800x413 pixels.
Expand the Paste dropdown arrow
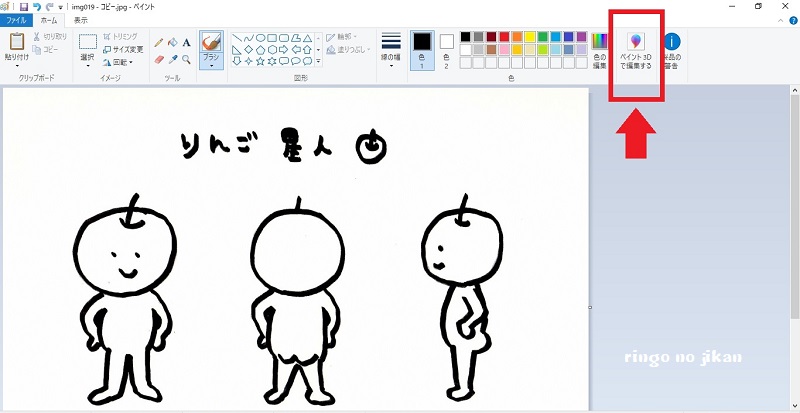tap(17, 65)
